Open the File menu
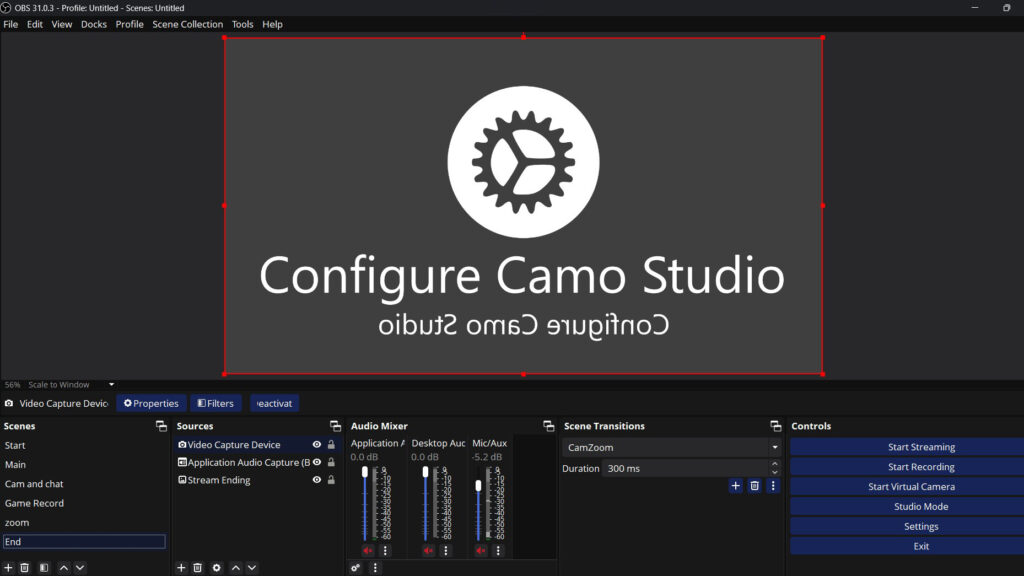 click(x=10, y=24)
